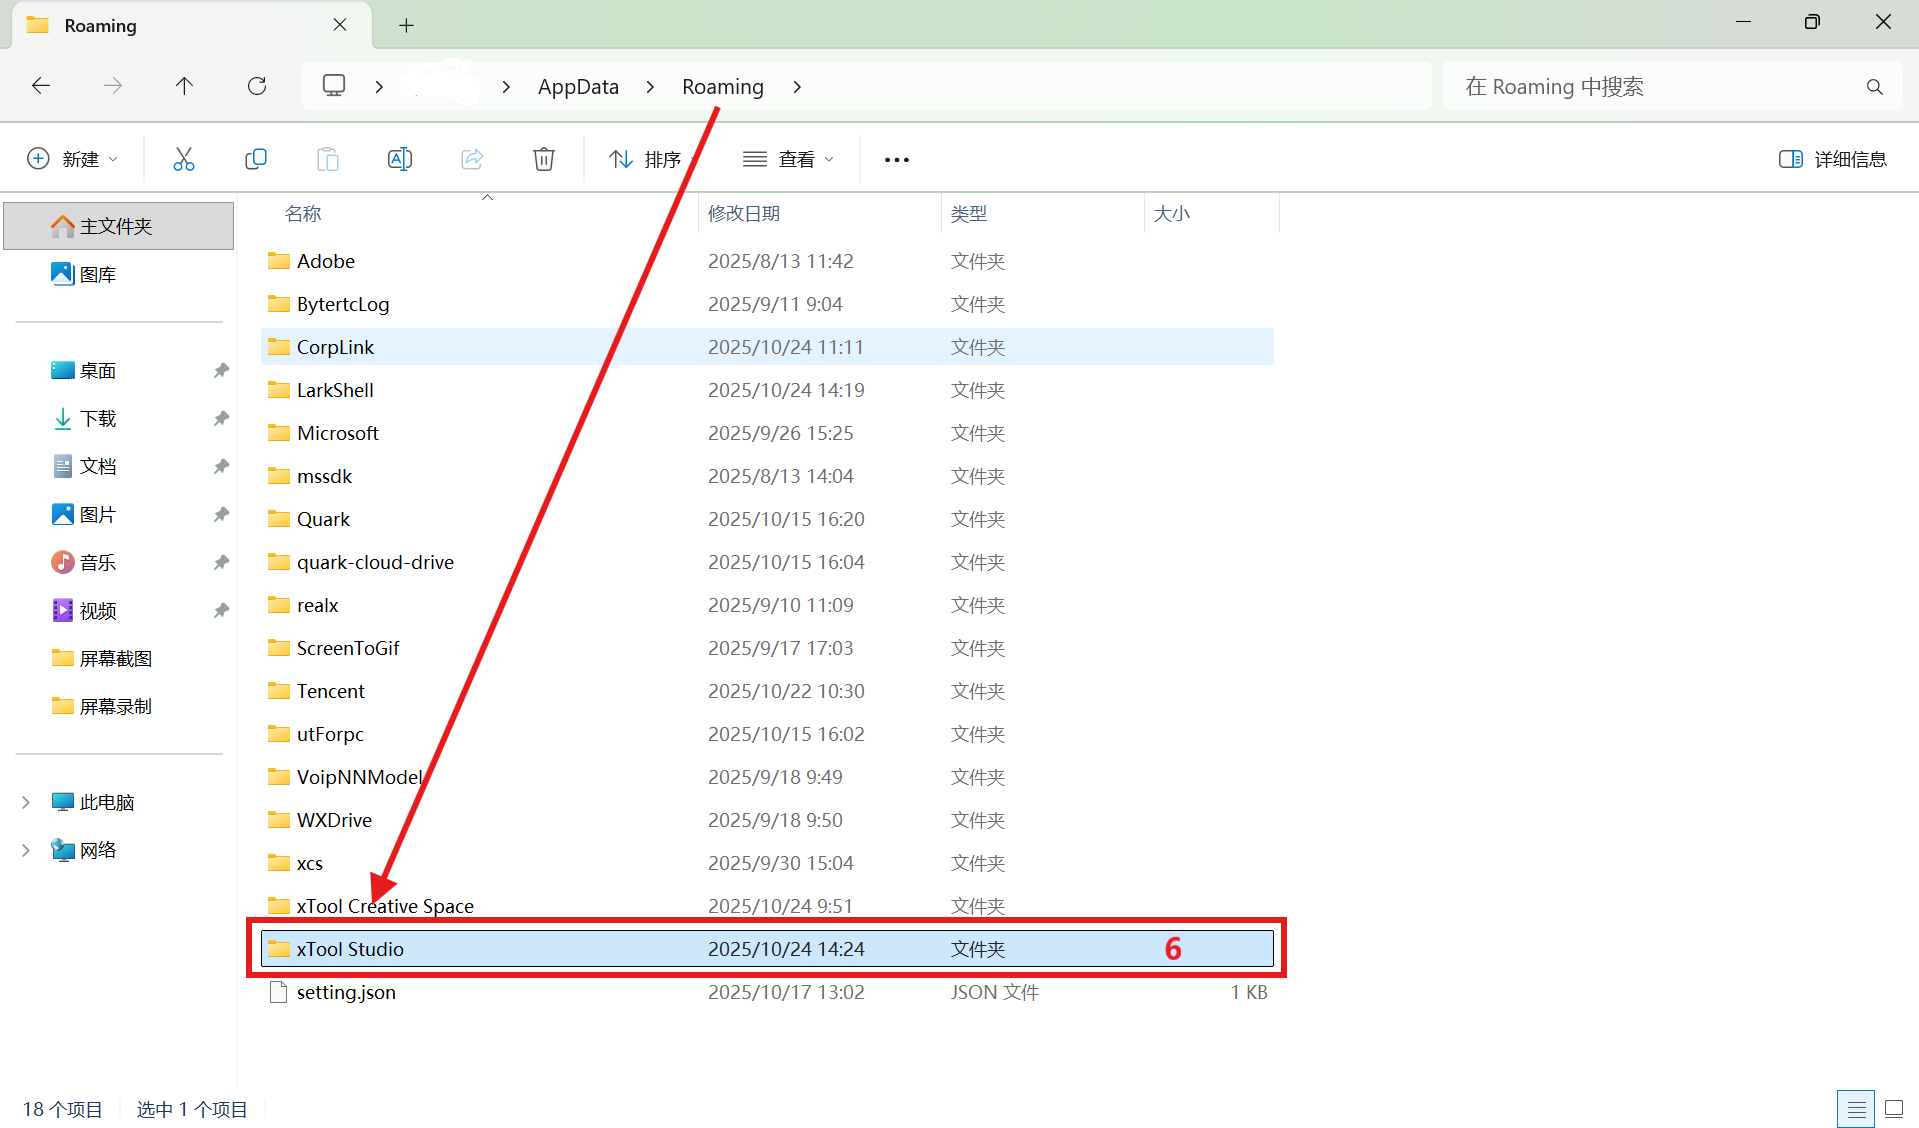Click the Refresh button

point(257,86)
